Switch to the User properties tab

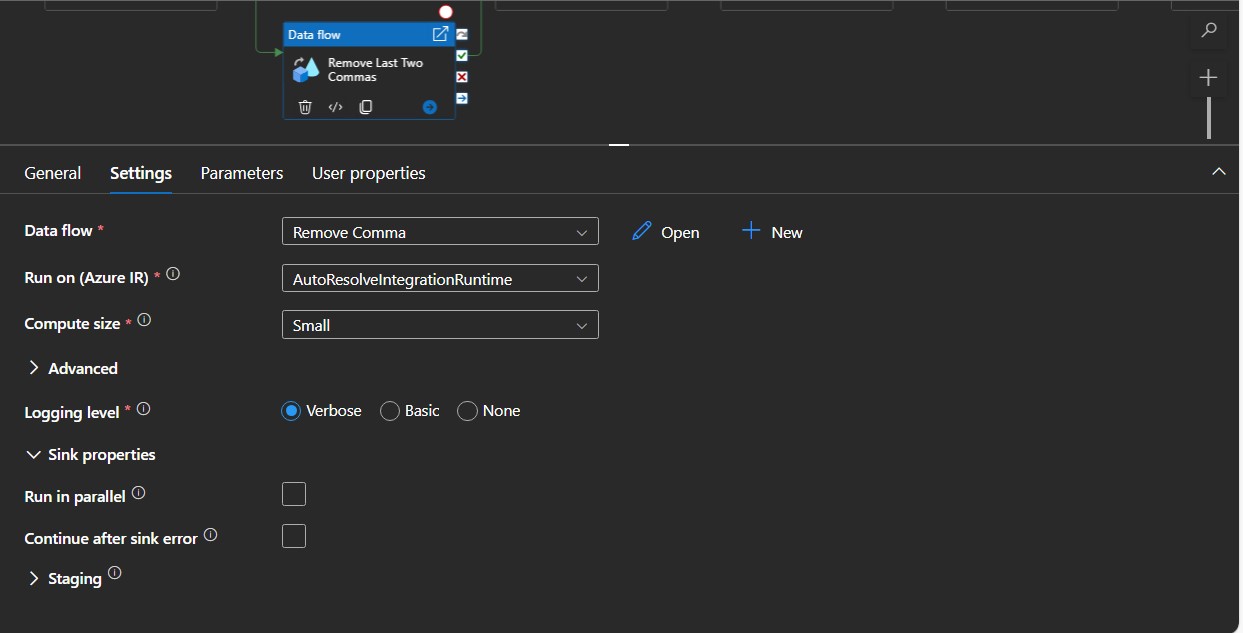click(369, 173)
